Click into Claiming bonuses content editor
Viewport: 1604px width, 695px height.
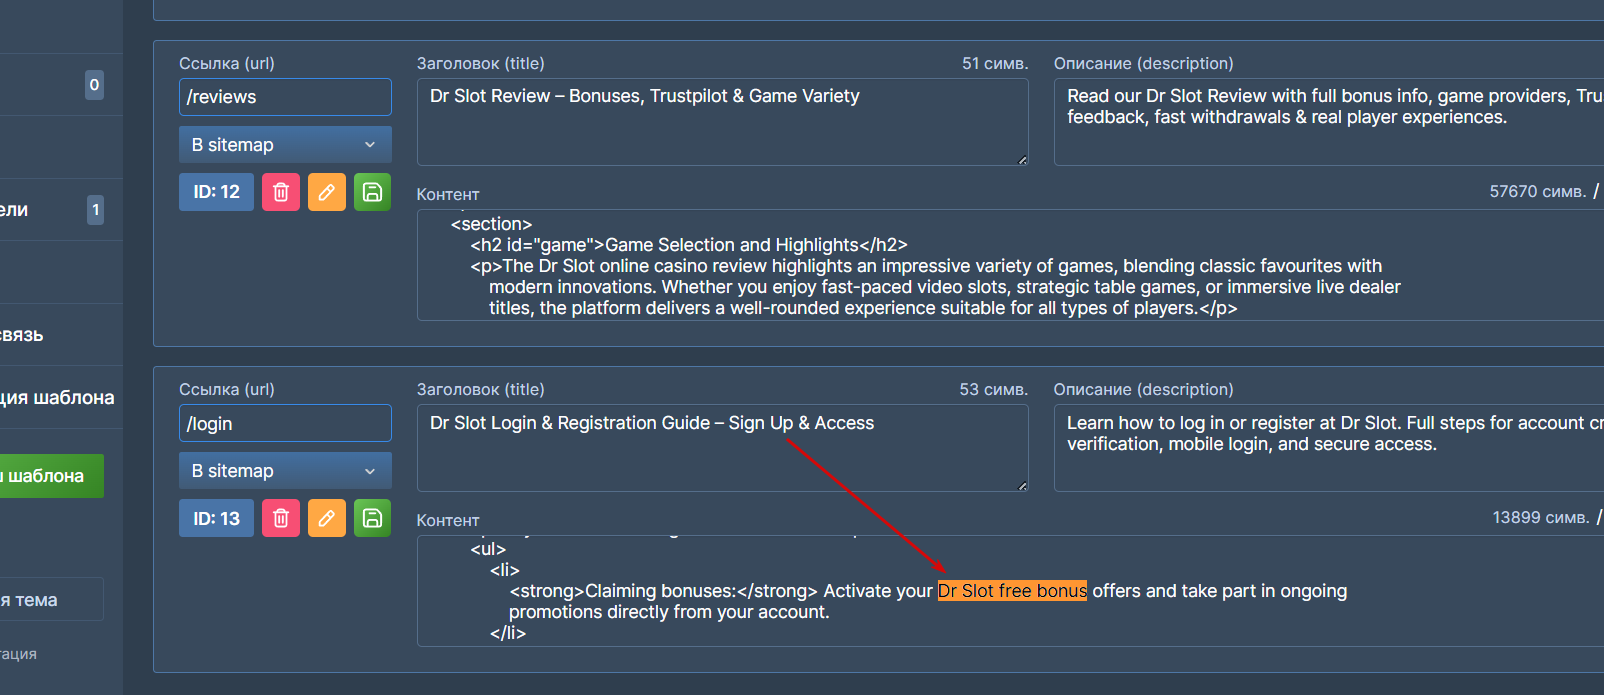point(1010,591)
